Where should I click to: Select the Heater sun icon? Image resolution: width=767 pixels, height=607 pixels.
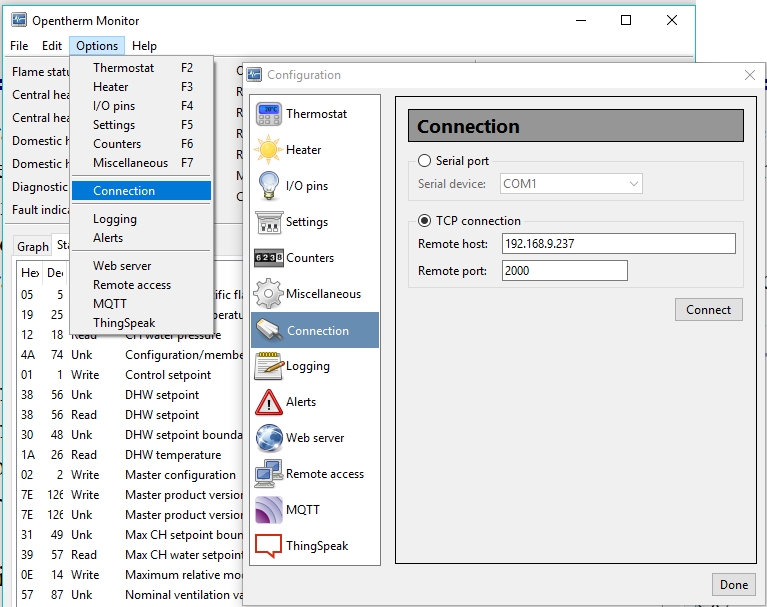click(269, 150)
